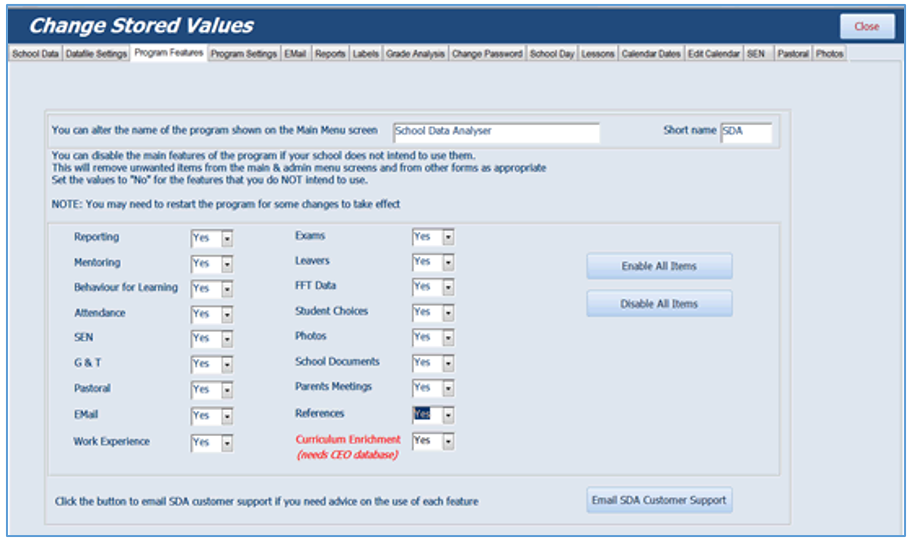The width and height of the screenshot is (912, 543).
Task: Click the Reporting label text
Action: [97, 237]
